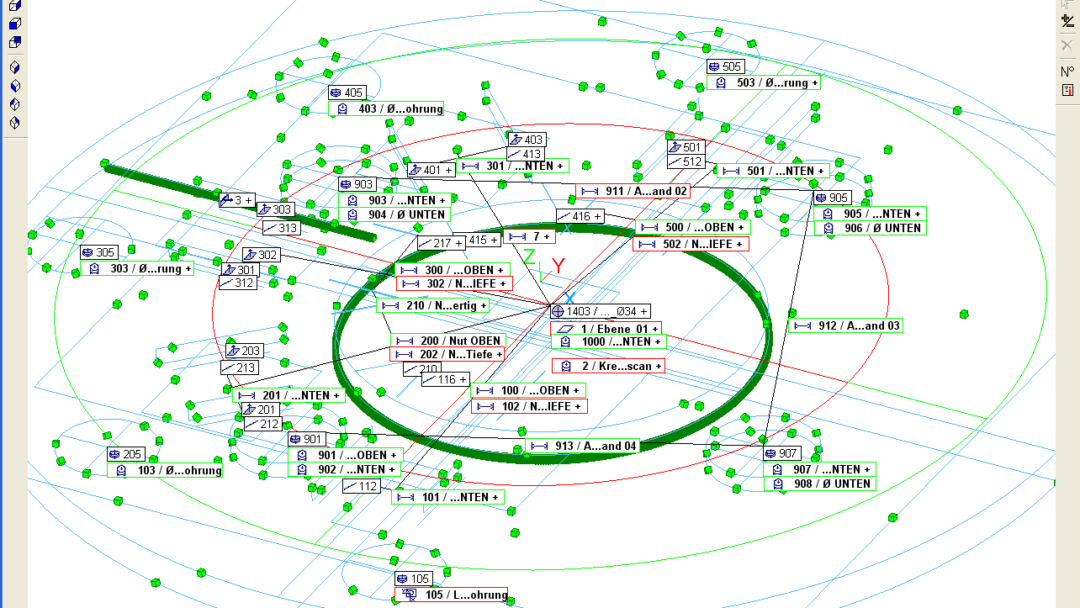Expand the 416 feature label

click(599, 216)
